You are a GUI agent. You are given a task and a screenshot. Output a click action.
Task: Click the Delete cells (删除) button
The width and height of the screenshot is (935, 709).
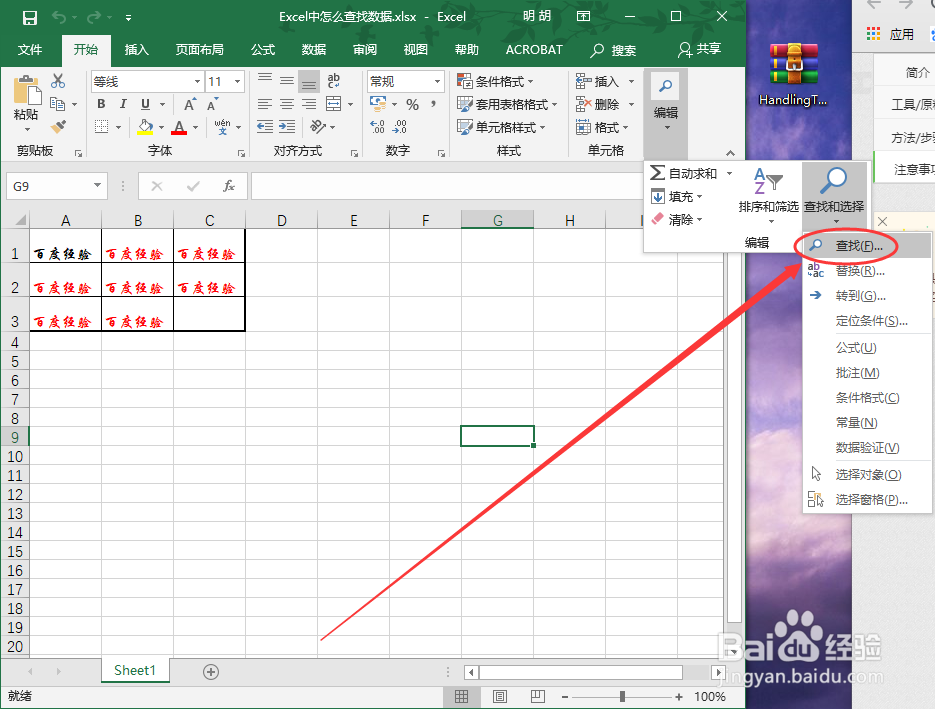point(597,104)
